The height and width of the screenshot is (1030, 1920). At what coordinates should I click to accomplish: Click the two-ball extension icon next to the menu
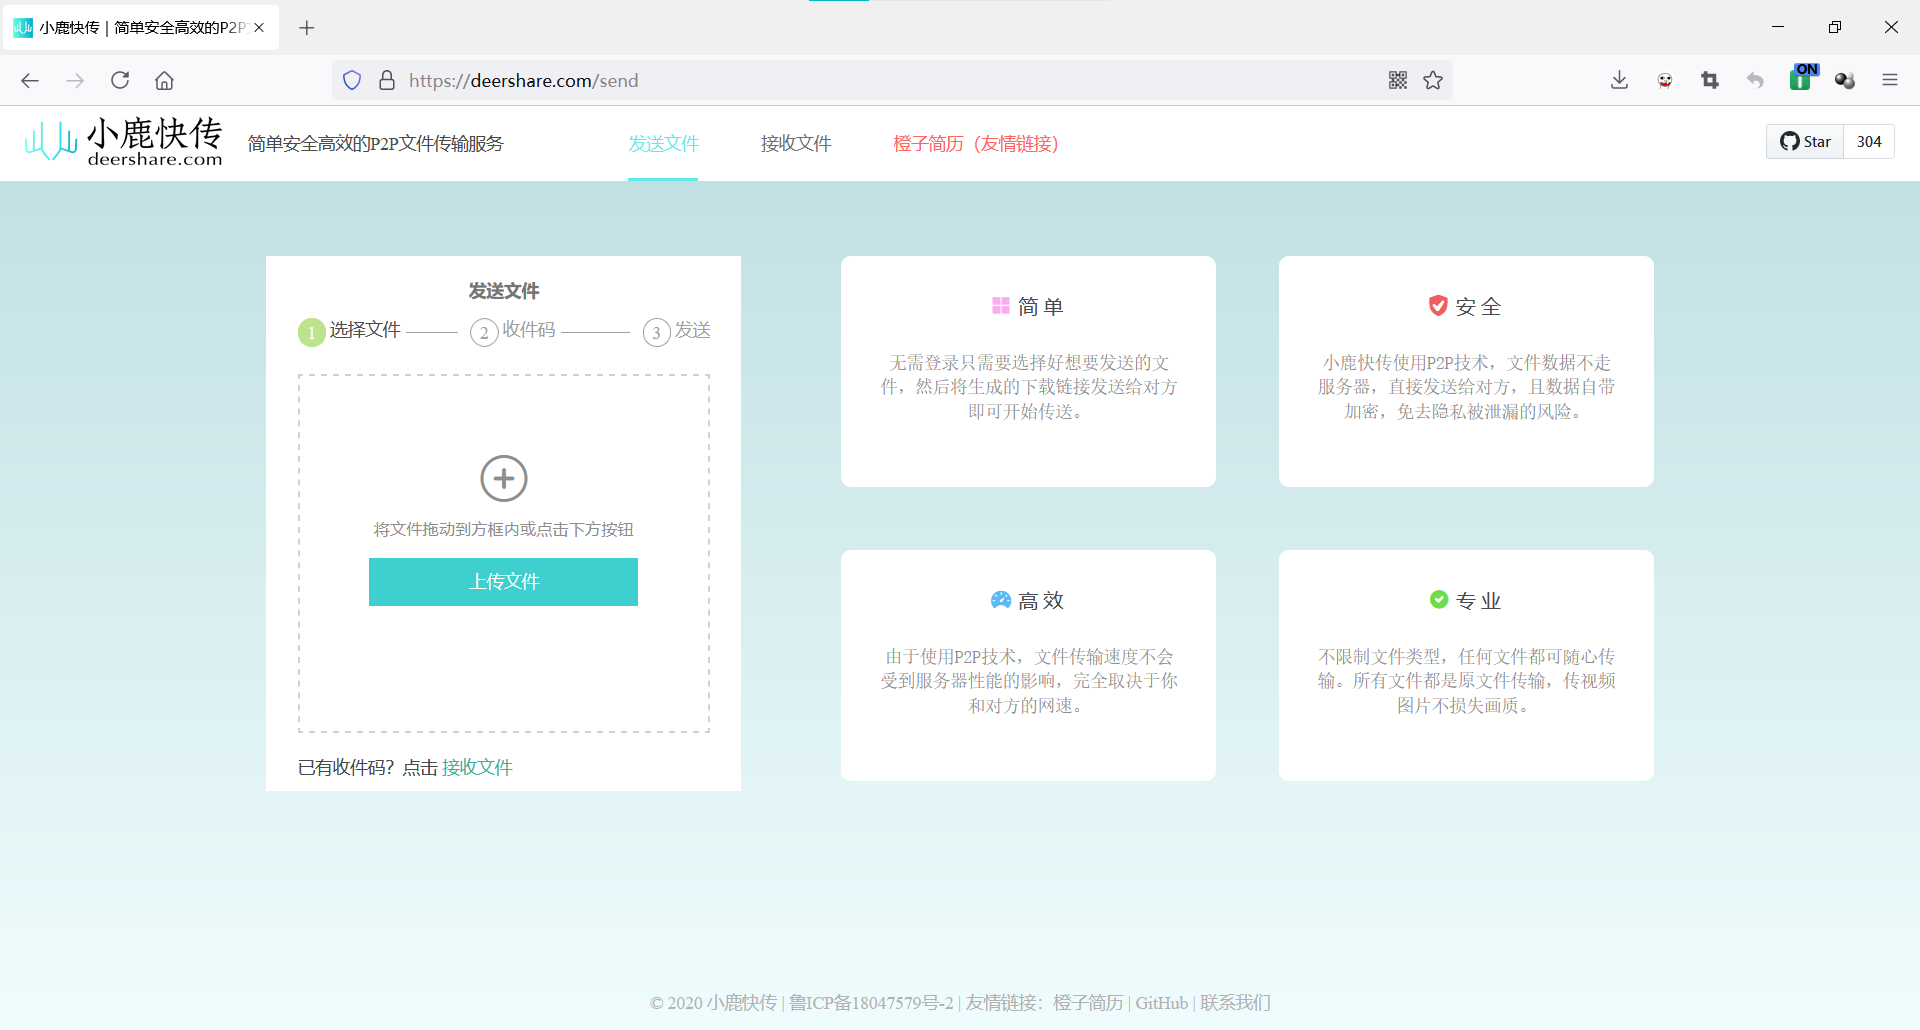[x=1845, y=80]
